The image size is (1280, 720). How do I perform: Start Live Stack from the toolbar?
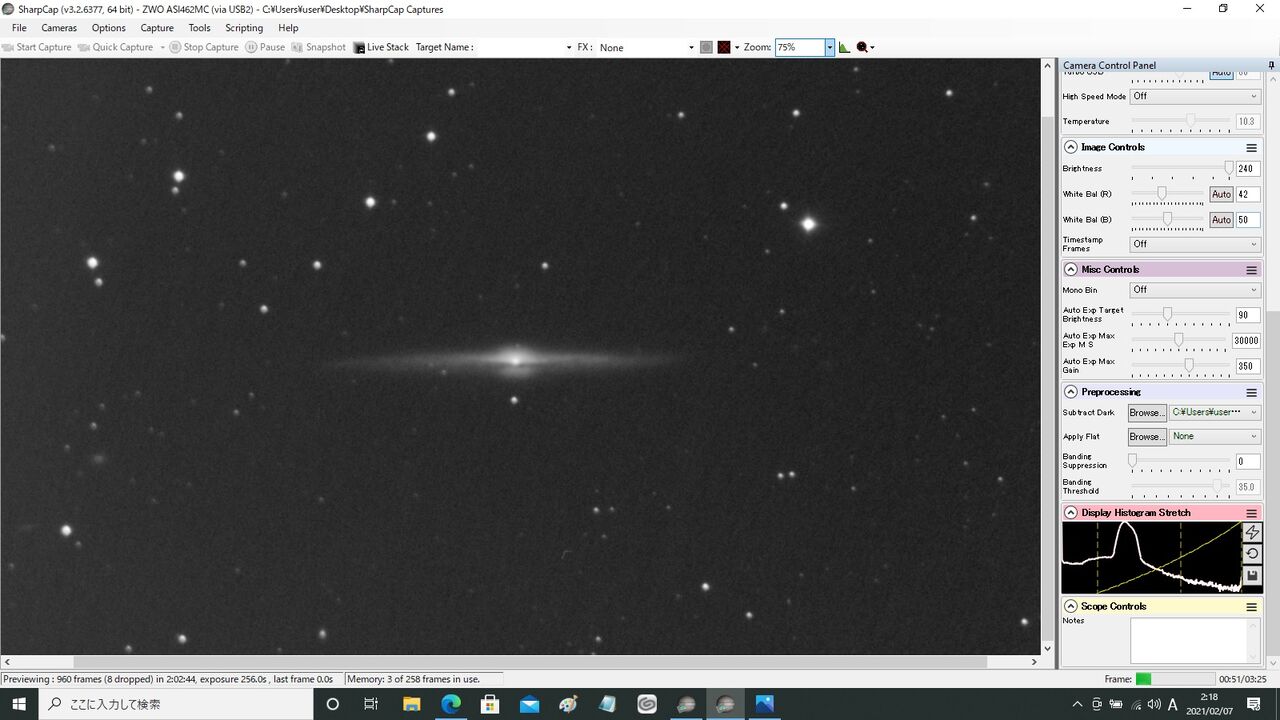pyautogui.click(x=381, y=47)
